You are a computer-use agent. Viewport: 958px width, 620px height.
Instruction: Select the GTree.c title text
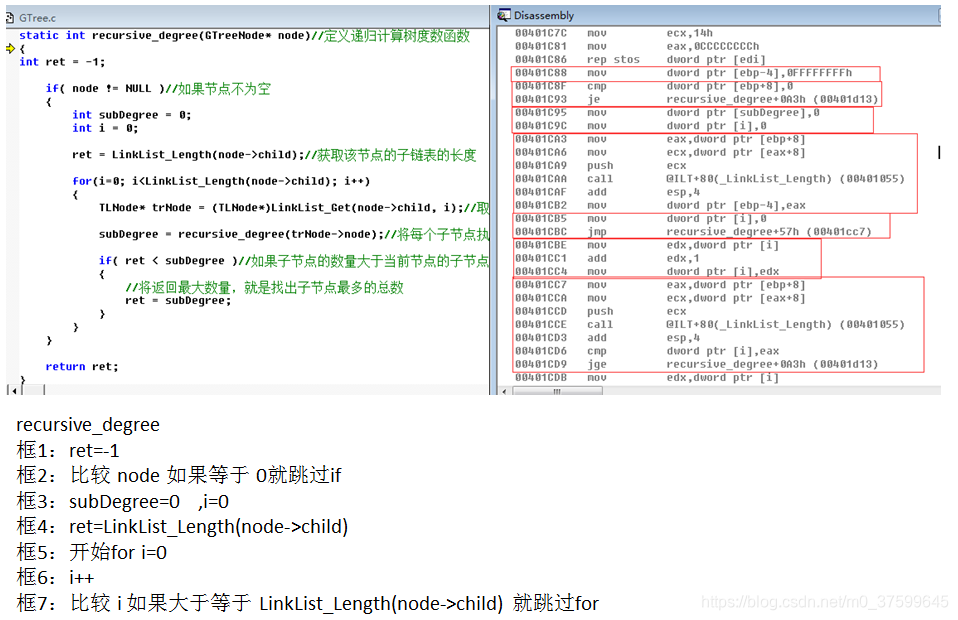pyautogui.click(x=37, y=18)
